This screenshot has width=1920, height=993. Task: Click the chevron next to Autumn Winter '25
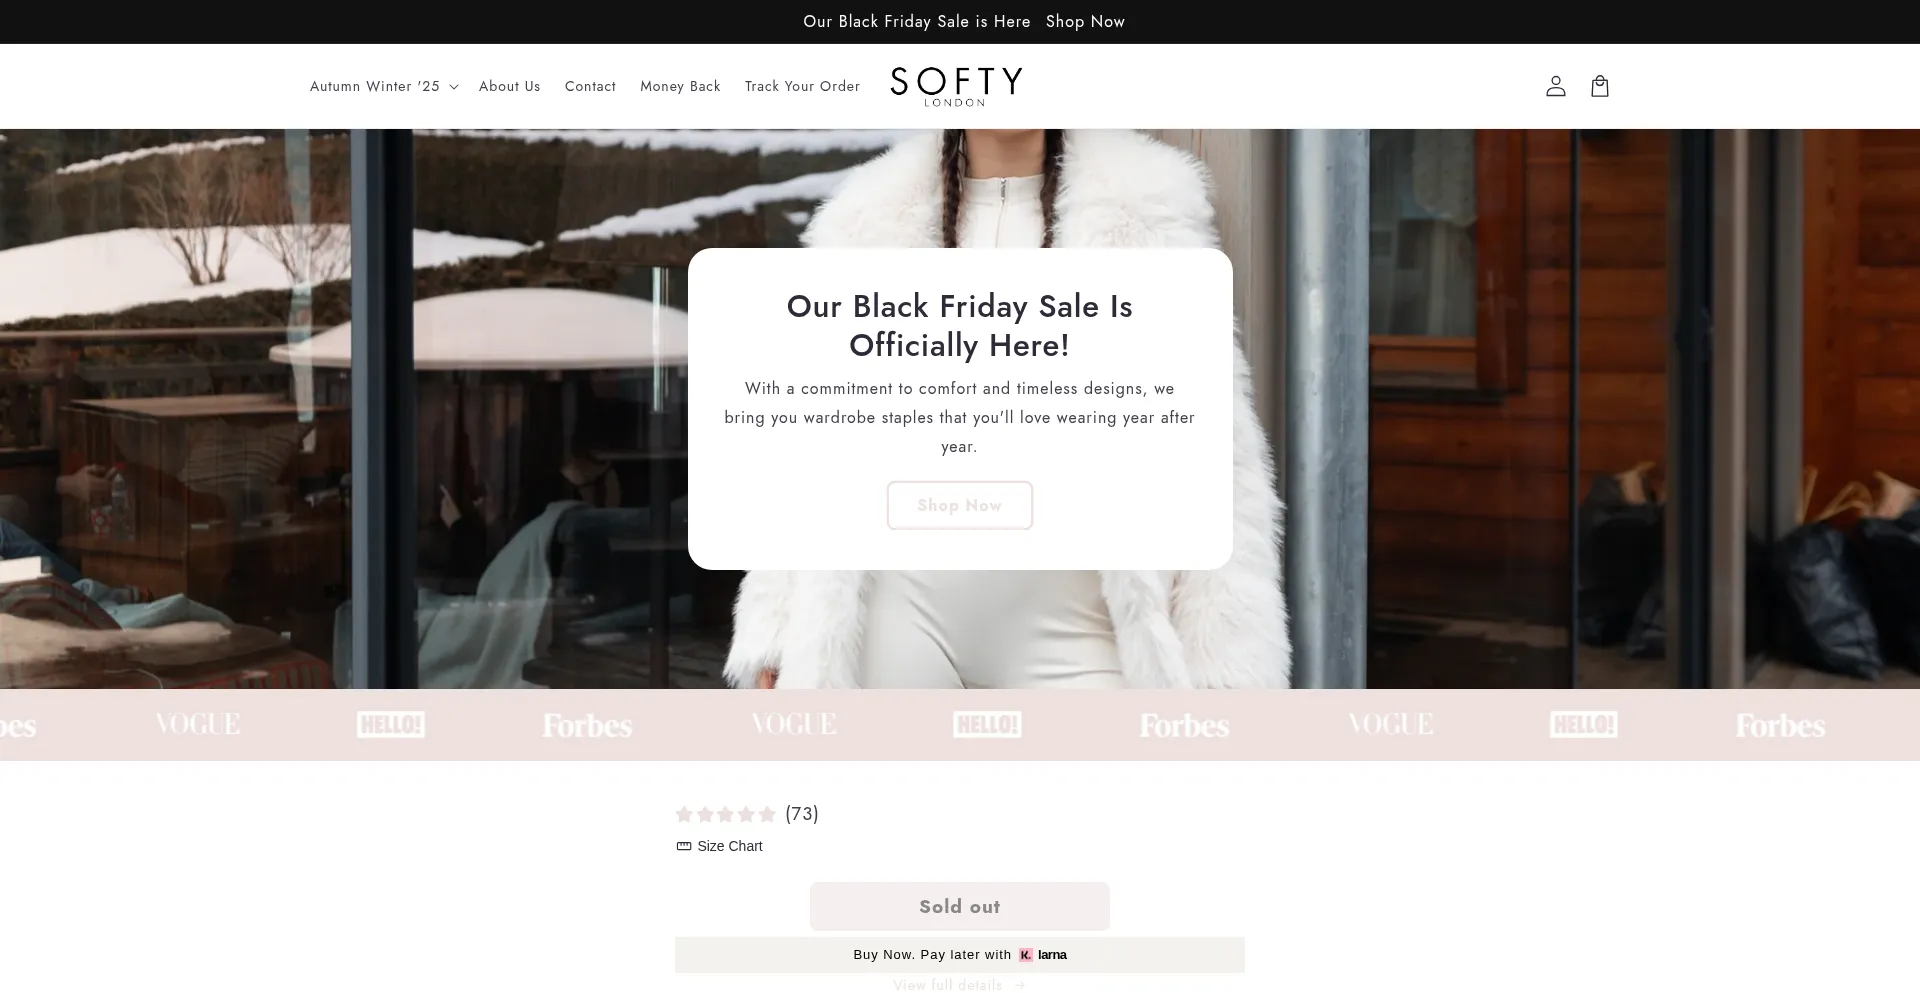(x=453, y=87)
